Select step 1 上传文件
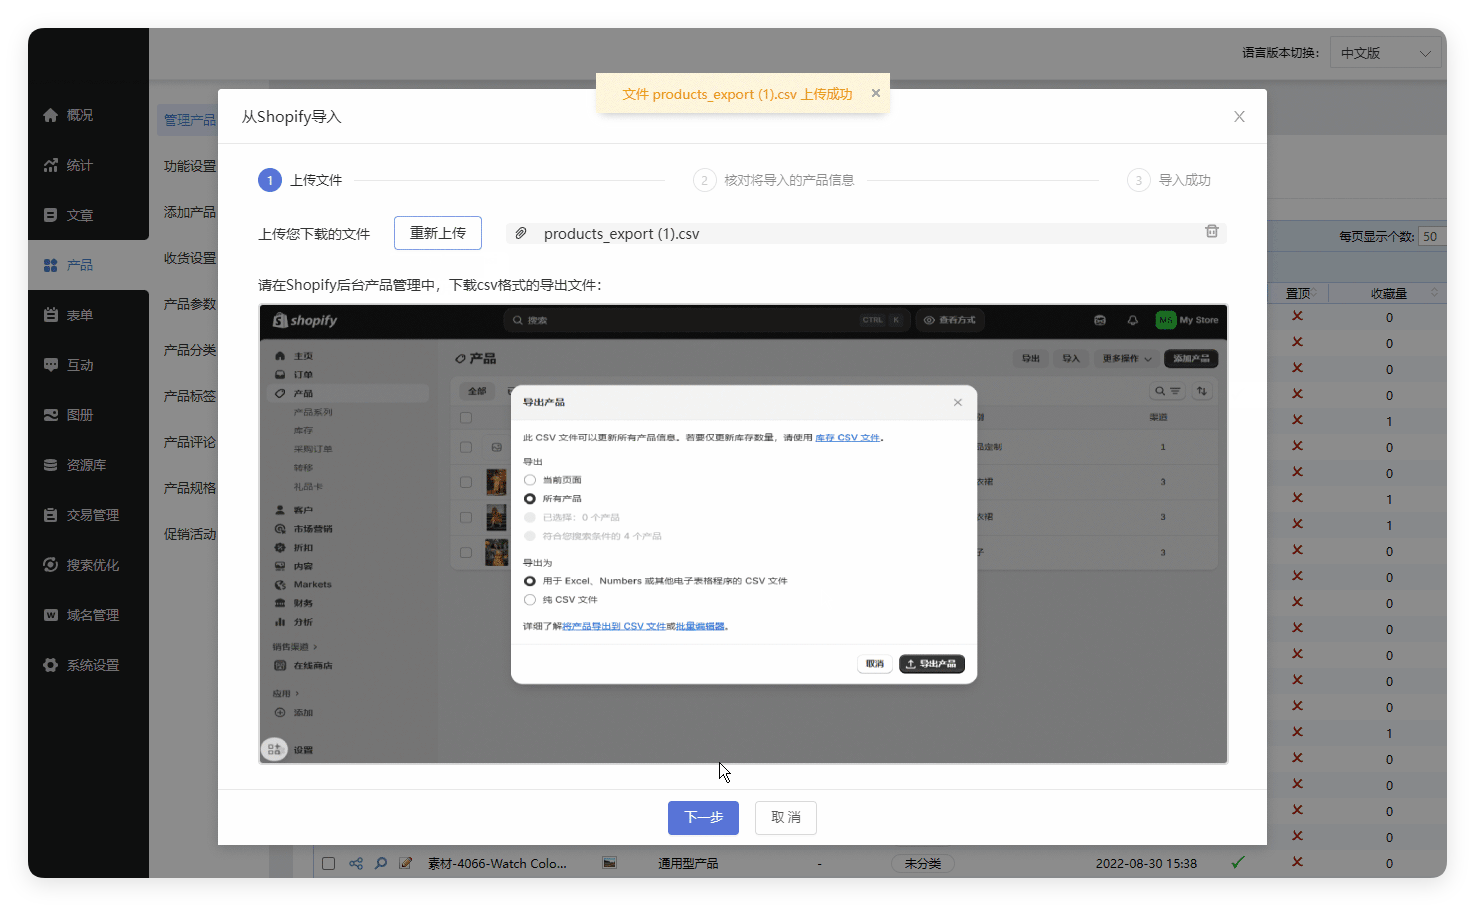Image resolution: width=1475 pixels, height=906 pixels. (300, 180)
